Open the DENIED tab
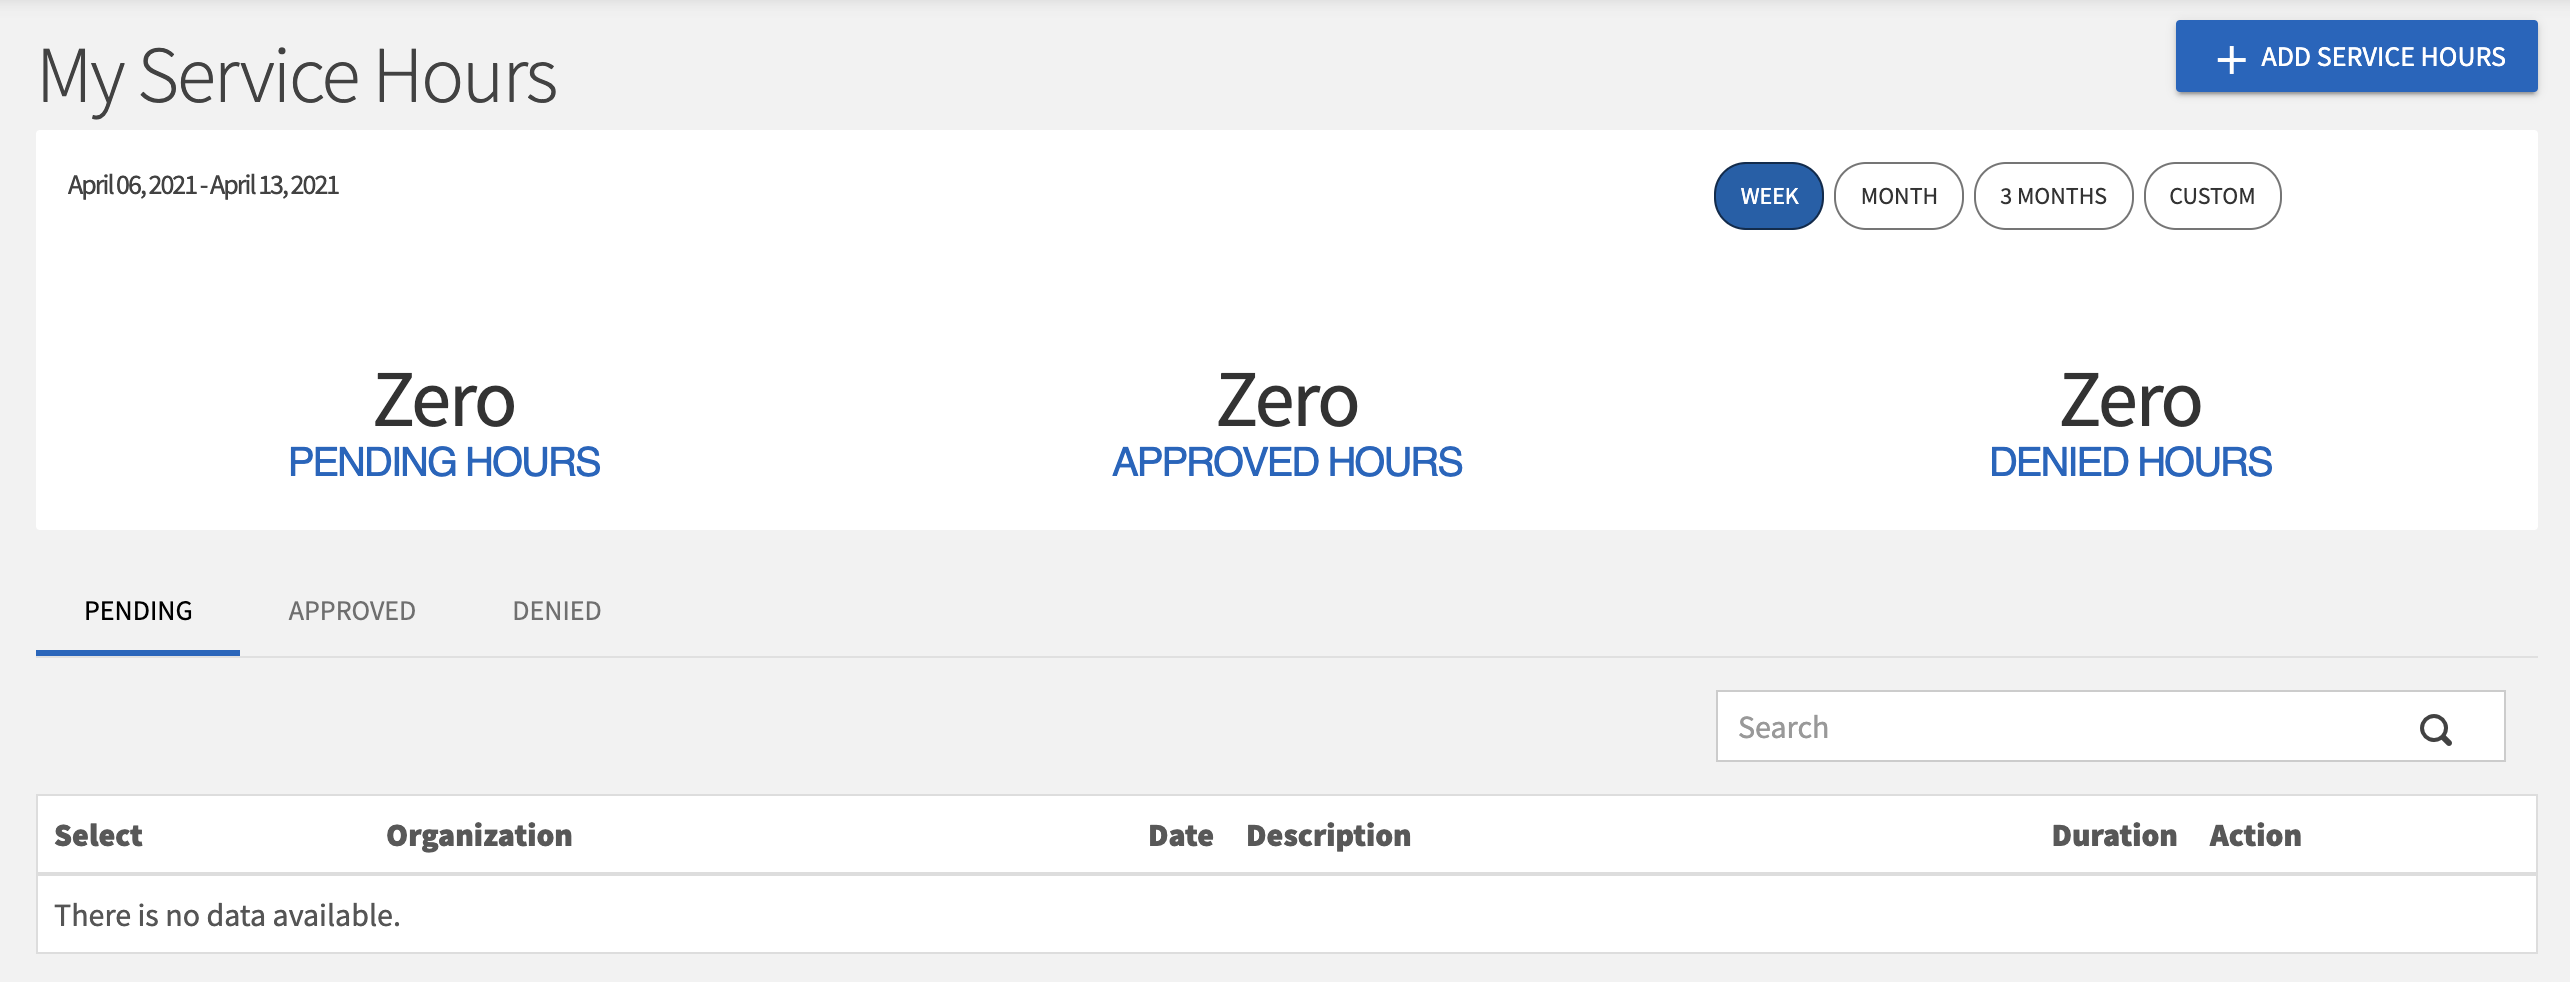The height and width of the screenshot is (982, 2570). pos(557,611)
